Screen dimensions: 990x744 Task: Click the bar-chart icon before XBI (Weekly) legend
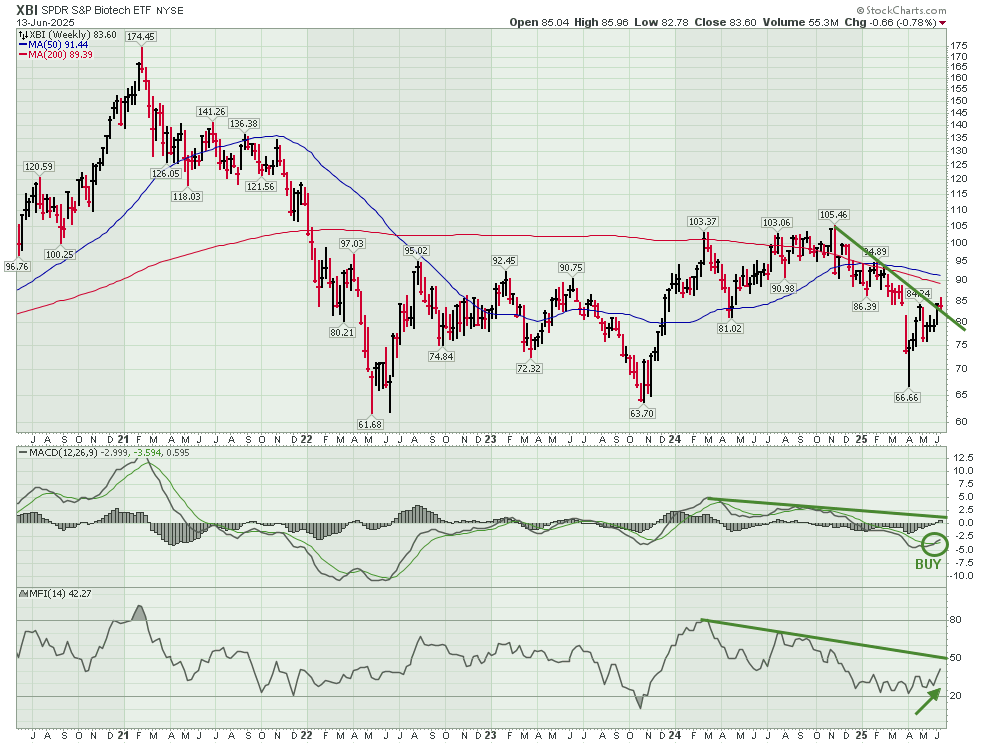pyautogui.click(x=24, y=35)
